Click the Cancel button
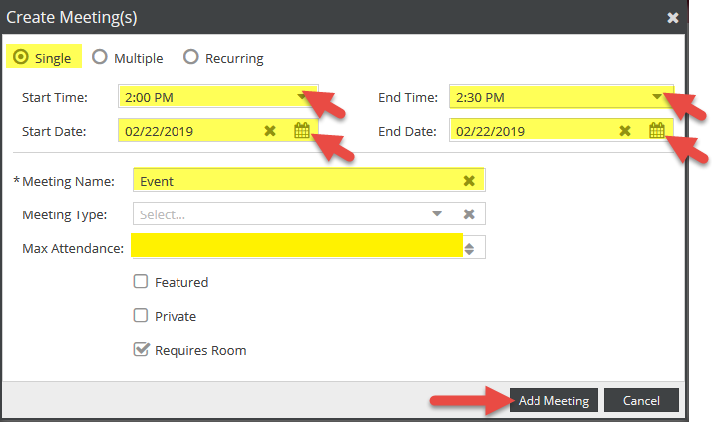712x422 pixels. coord(641,400)
